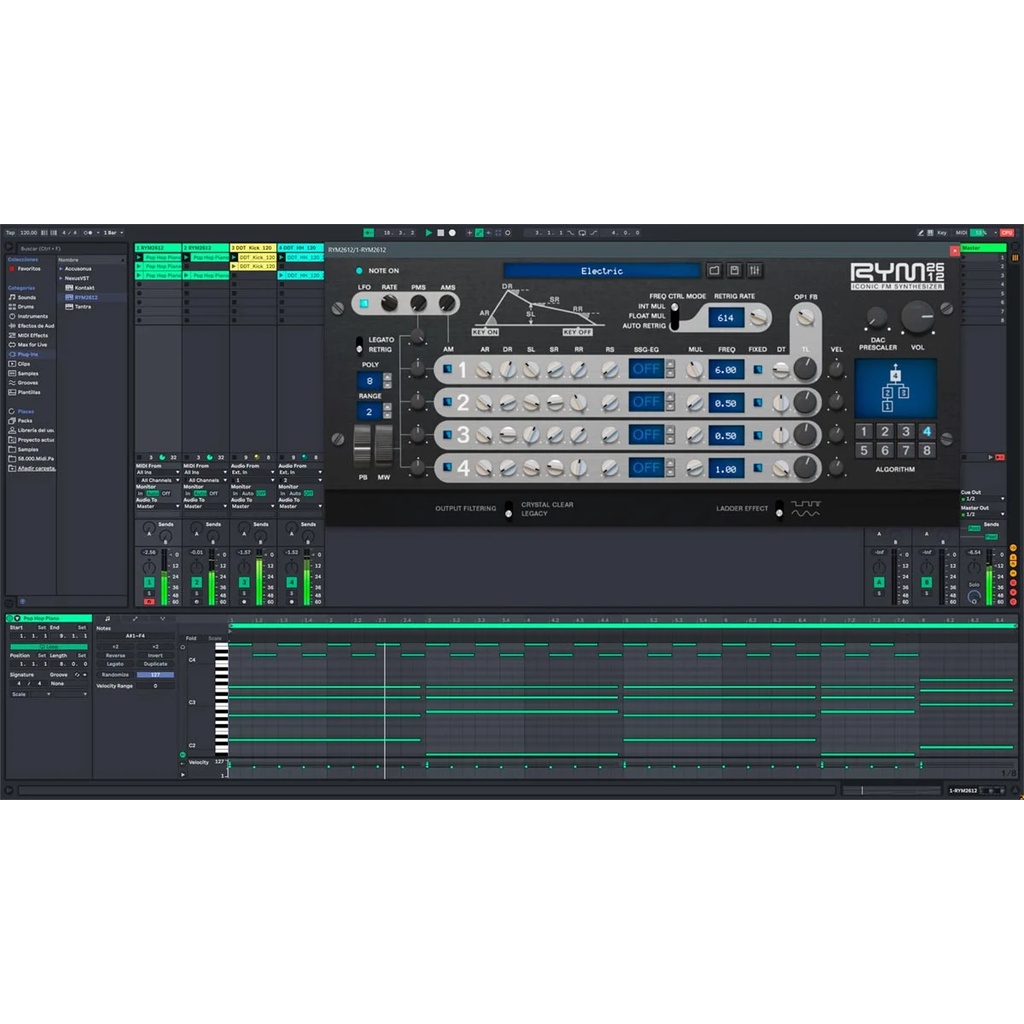Viewport: 1024px width, 1024px height.
Task: Open the MIDI Effects category
Action: (x=32, y=335)
